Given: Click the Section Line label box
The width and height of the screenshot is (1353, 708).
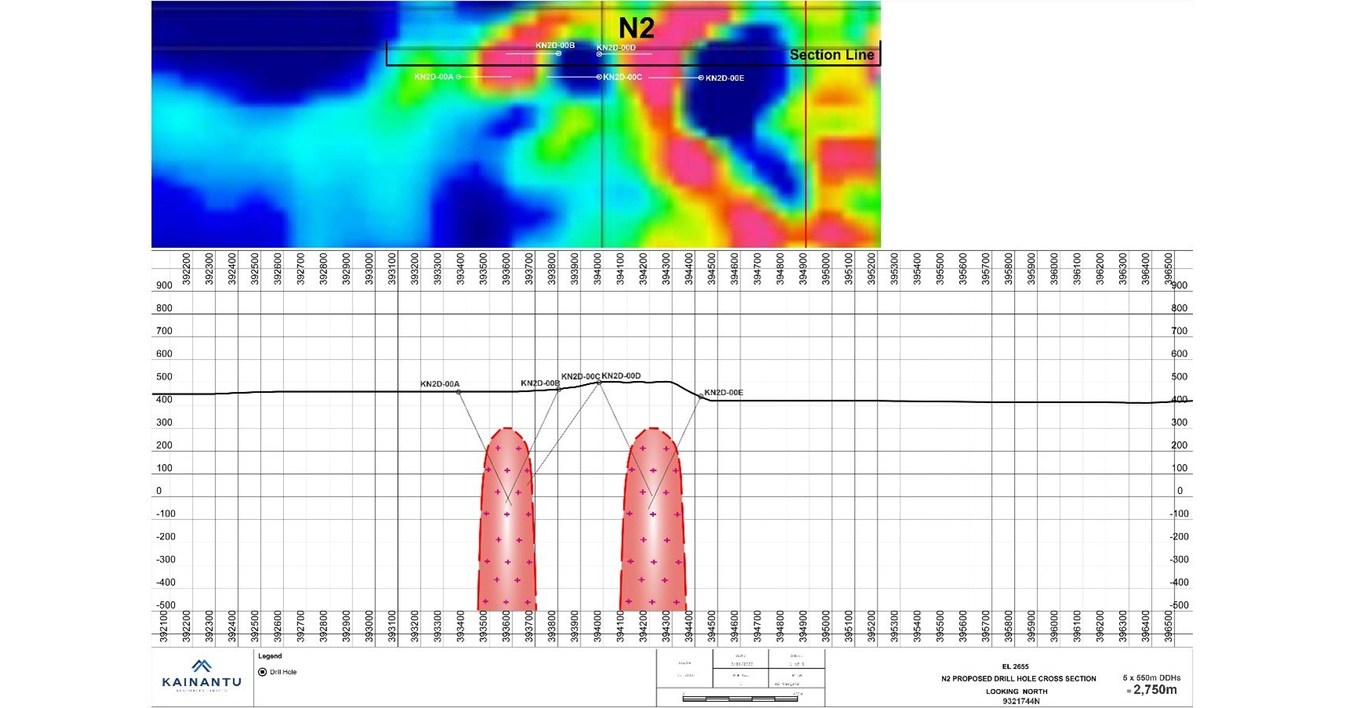Looking at the screenshot, I should tap(831, 55).
